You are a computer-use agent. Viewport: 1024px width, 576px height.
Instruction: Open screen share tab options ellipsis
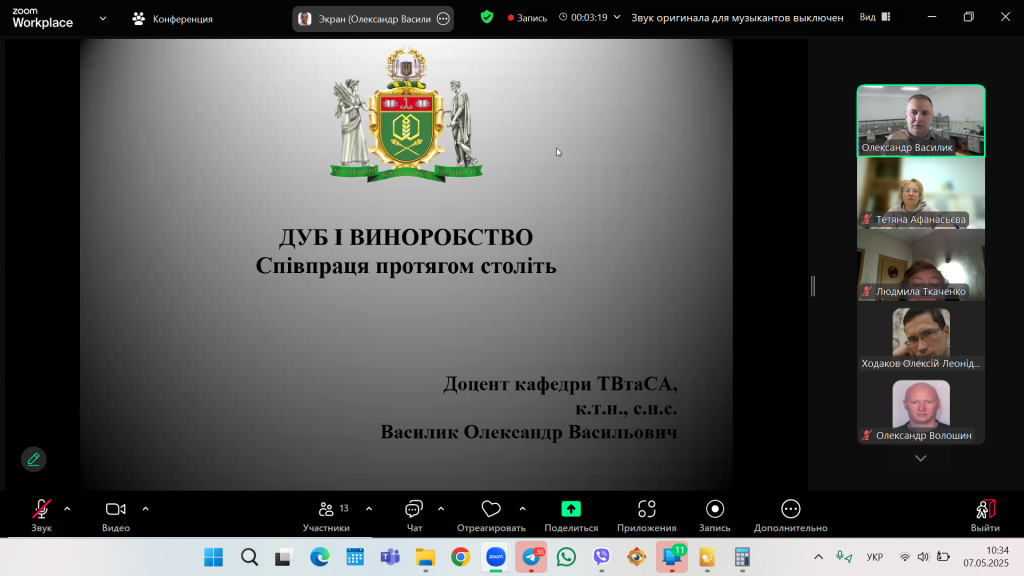[x=443, y=19]
